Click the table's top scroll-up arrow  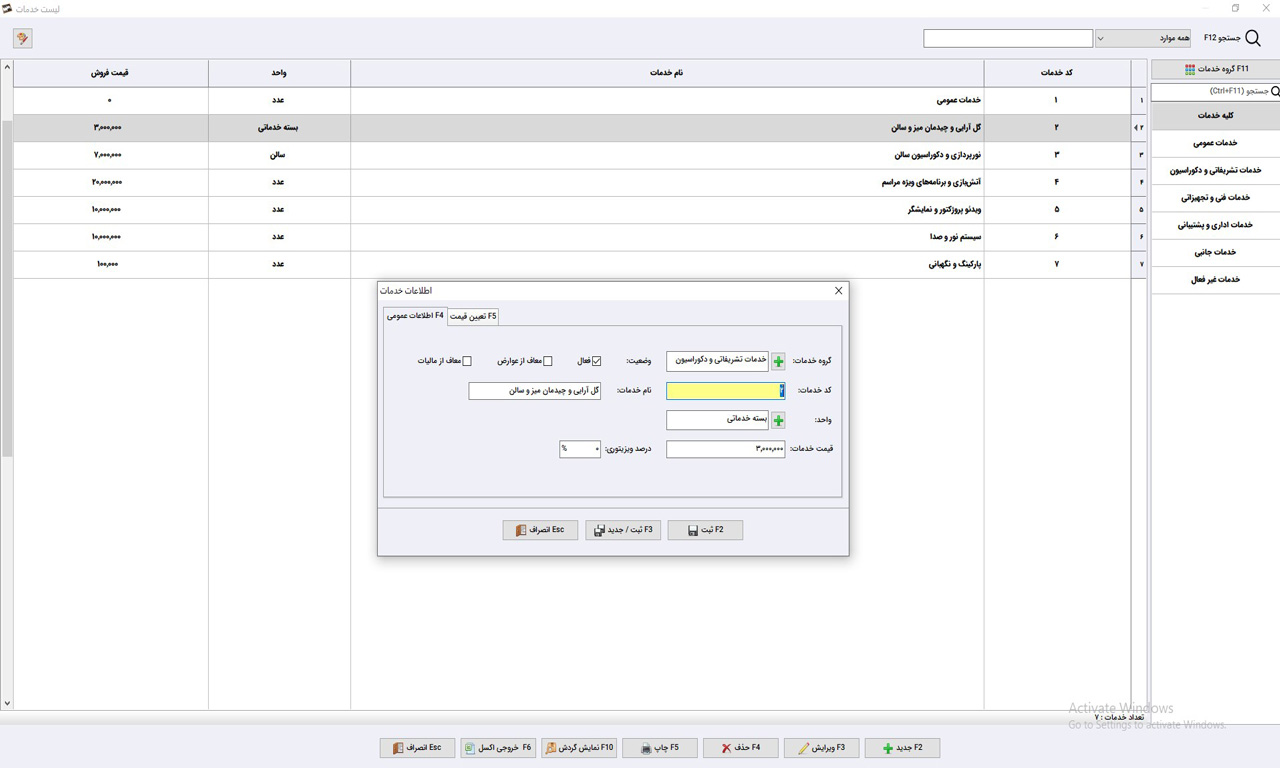pos(7,67)
